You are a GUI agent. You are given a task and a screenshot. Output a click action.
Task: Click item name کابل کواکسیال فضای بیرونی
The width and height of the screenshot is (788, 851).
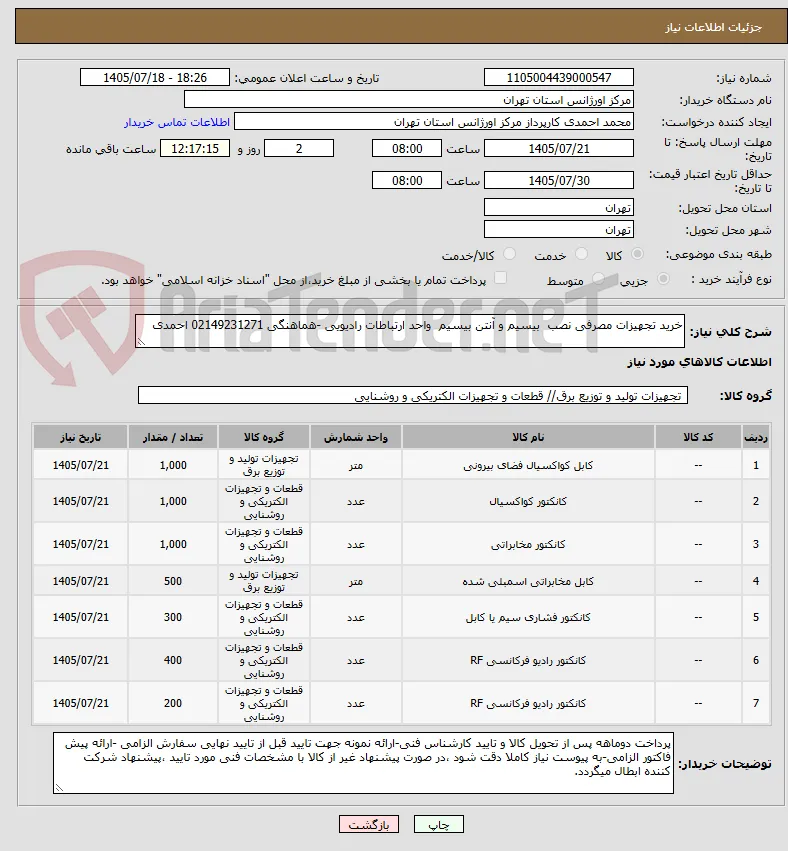[528, 466]
